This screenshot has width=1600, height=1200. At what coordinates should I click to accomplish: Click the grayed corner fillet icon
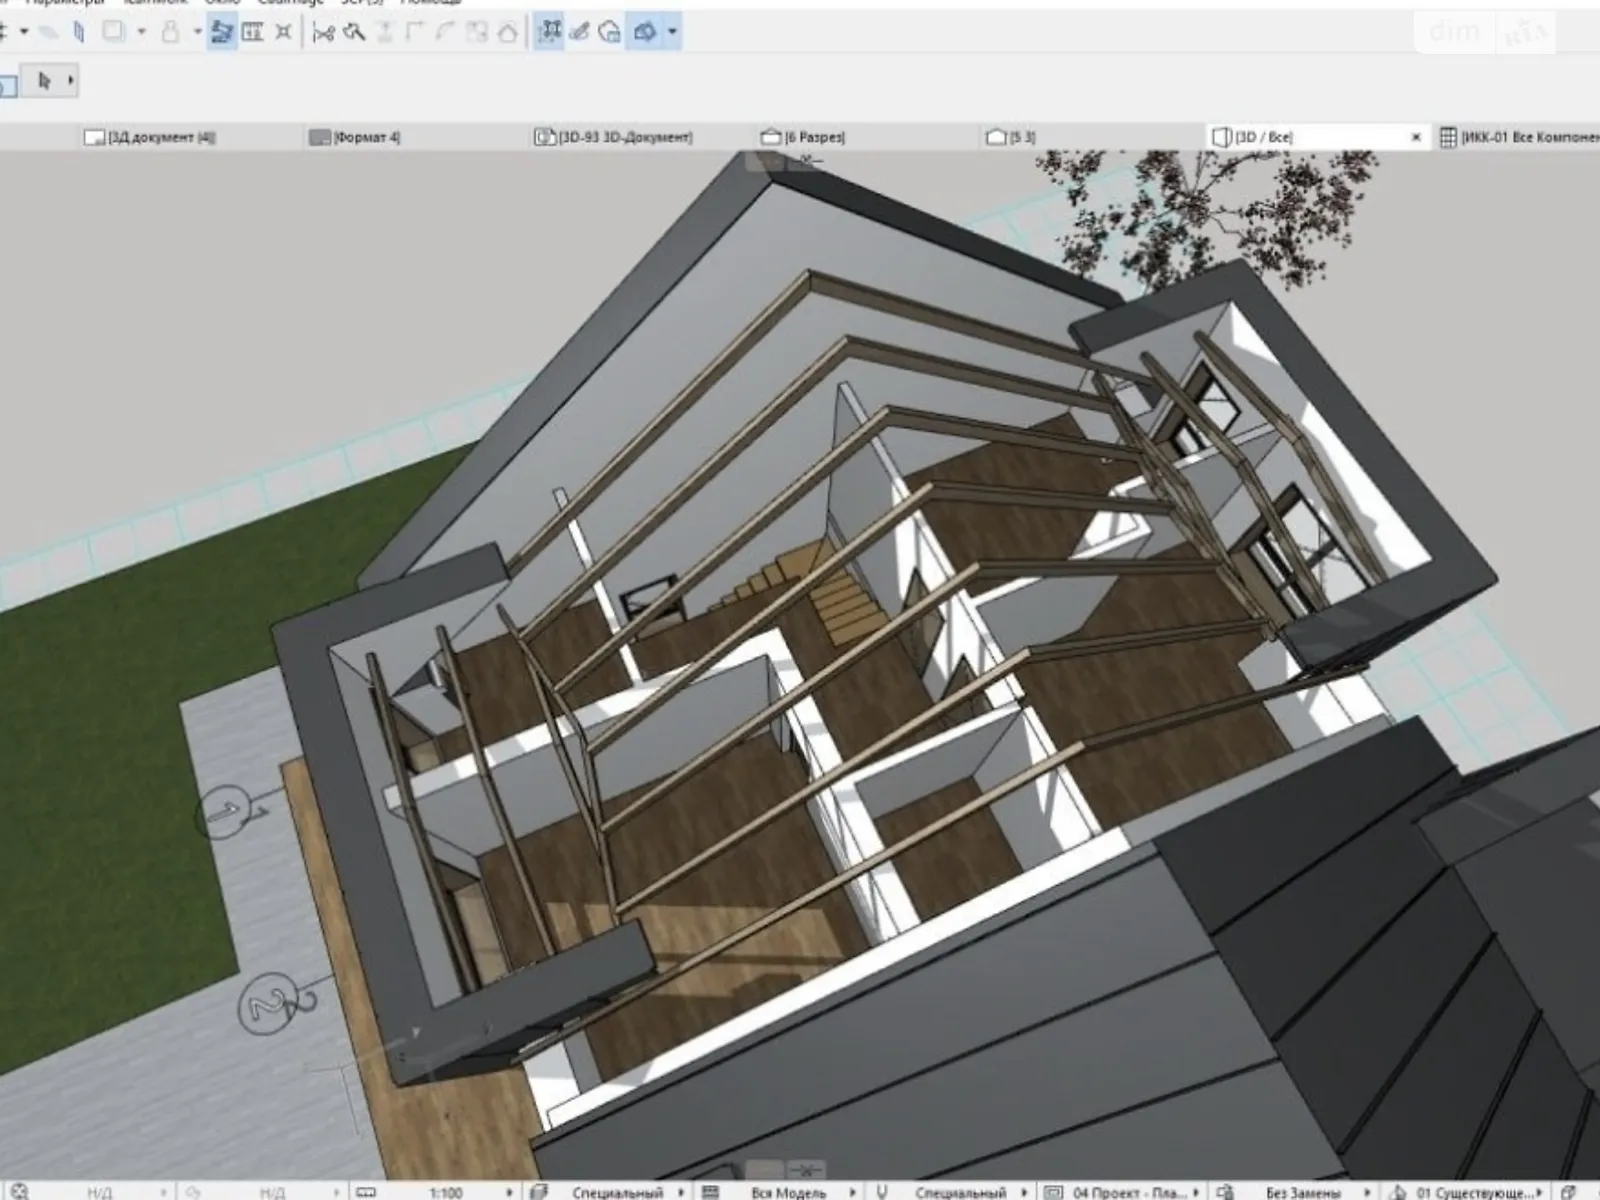tap(416, 33)
